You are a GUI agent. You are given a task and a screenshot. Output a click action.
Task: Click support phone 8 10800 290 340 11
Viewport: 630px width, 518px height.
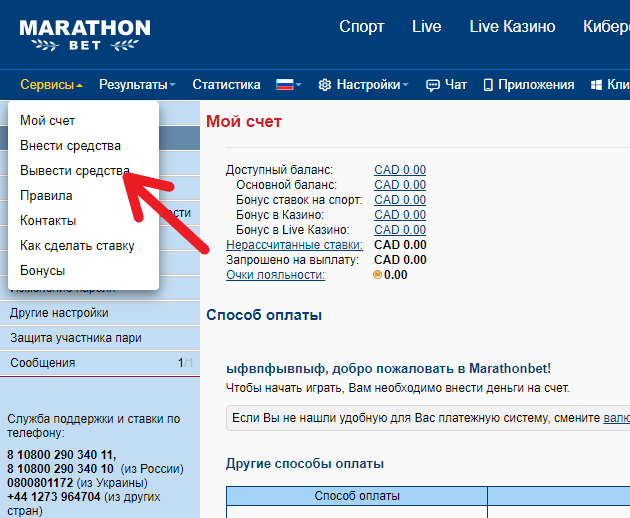pos(61,455)
